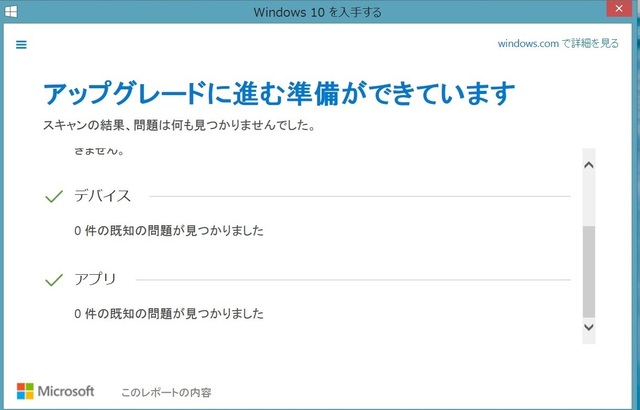Click the scrollbar down arrow
The height and width of the screenshot is (410, 640).
[589, 327]
